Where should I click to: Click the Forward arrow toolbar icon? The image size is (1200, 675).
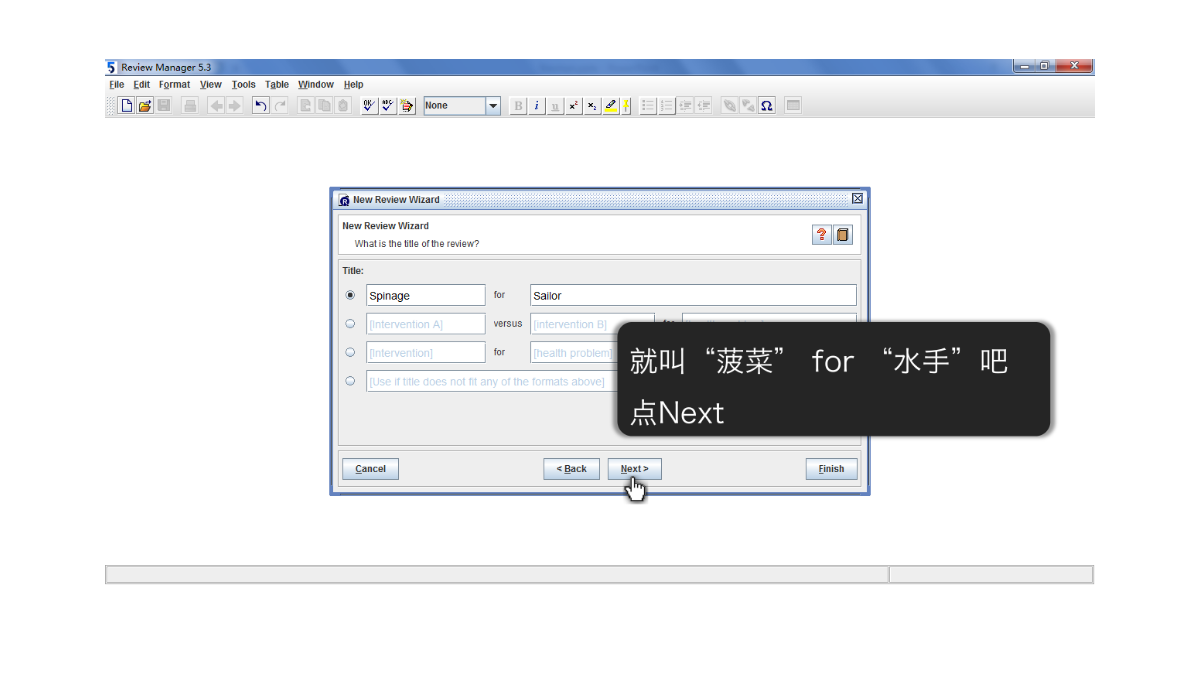click(x=234, y=105)
